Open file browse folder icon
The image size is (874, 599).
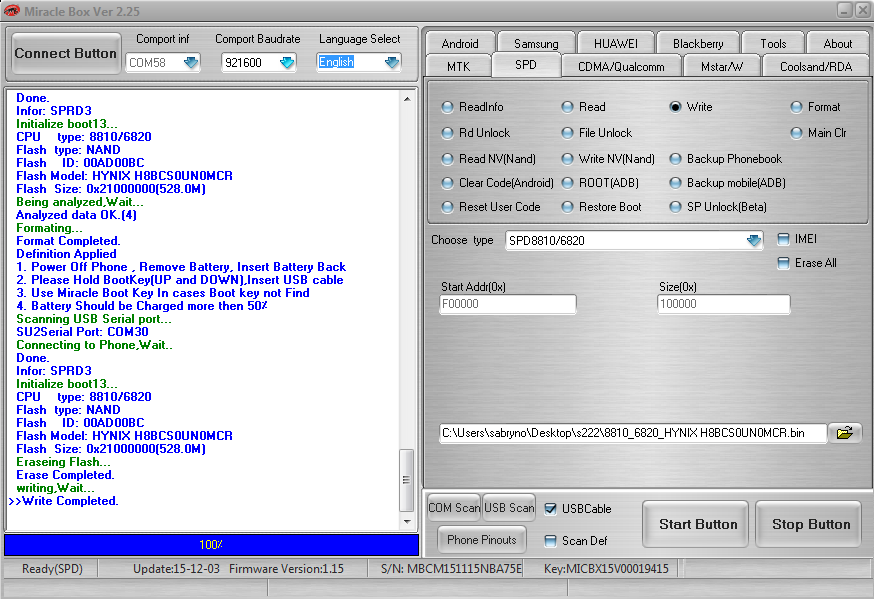pos(844,433)
